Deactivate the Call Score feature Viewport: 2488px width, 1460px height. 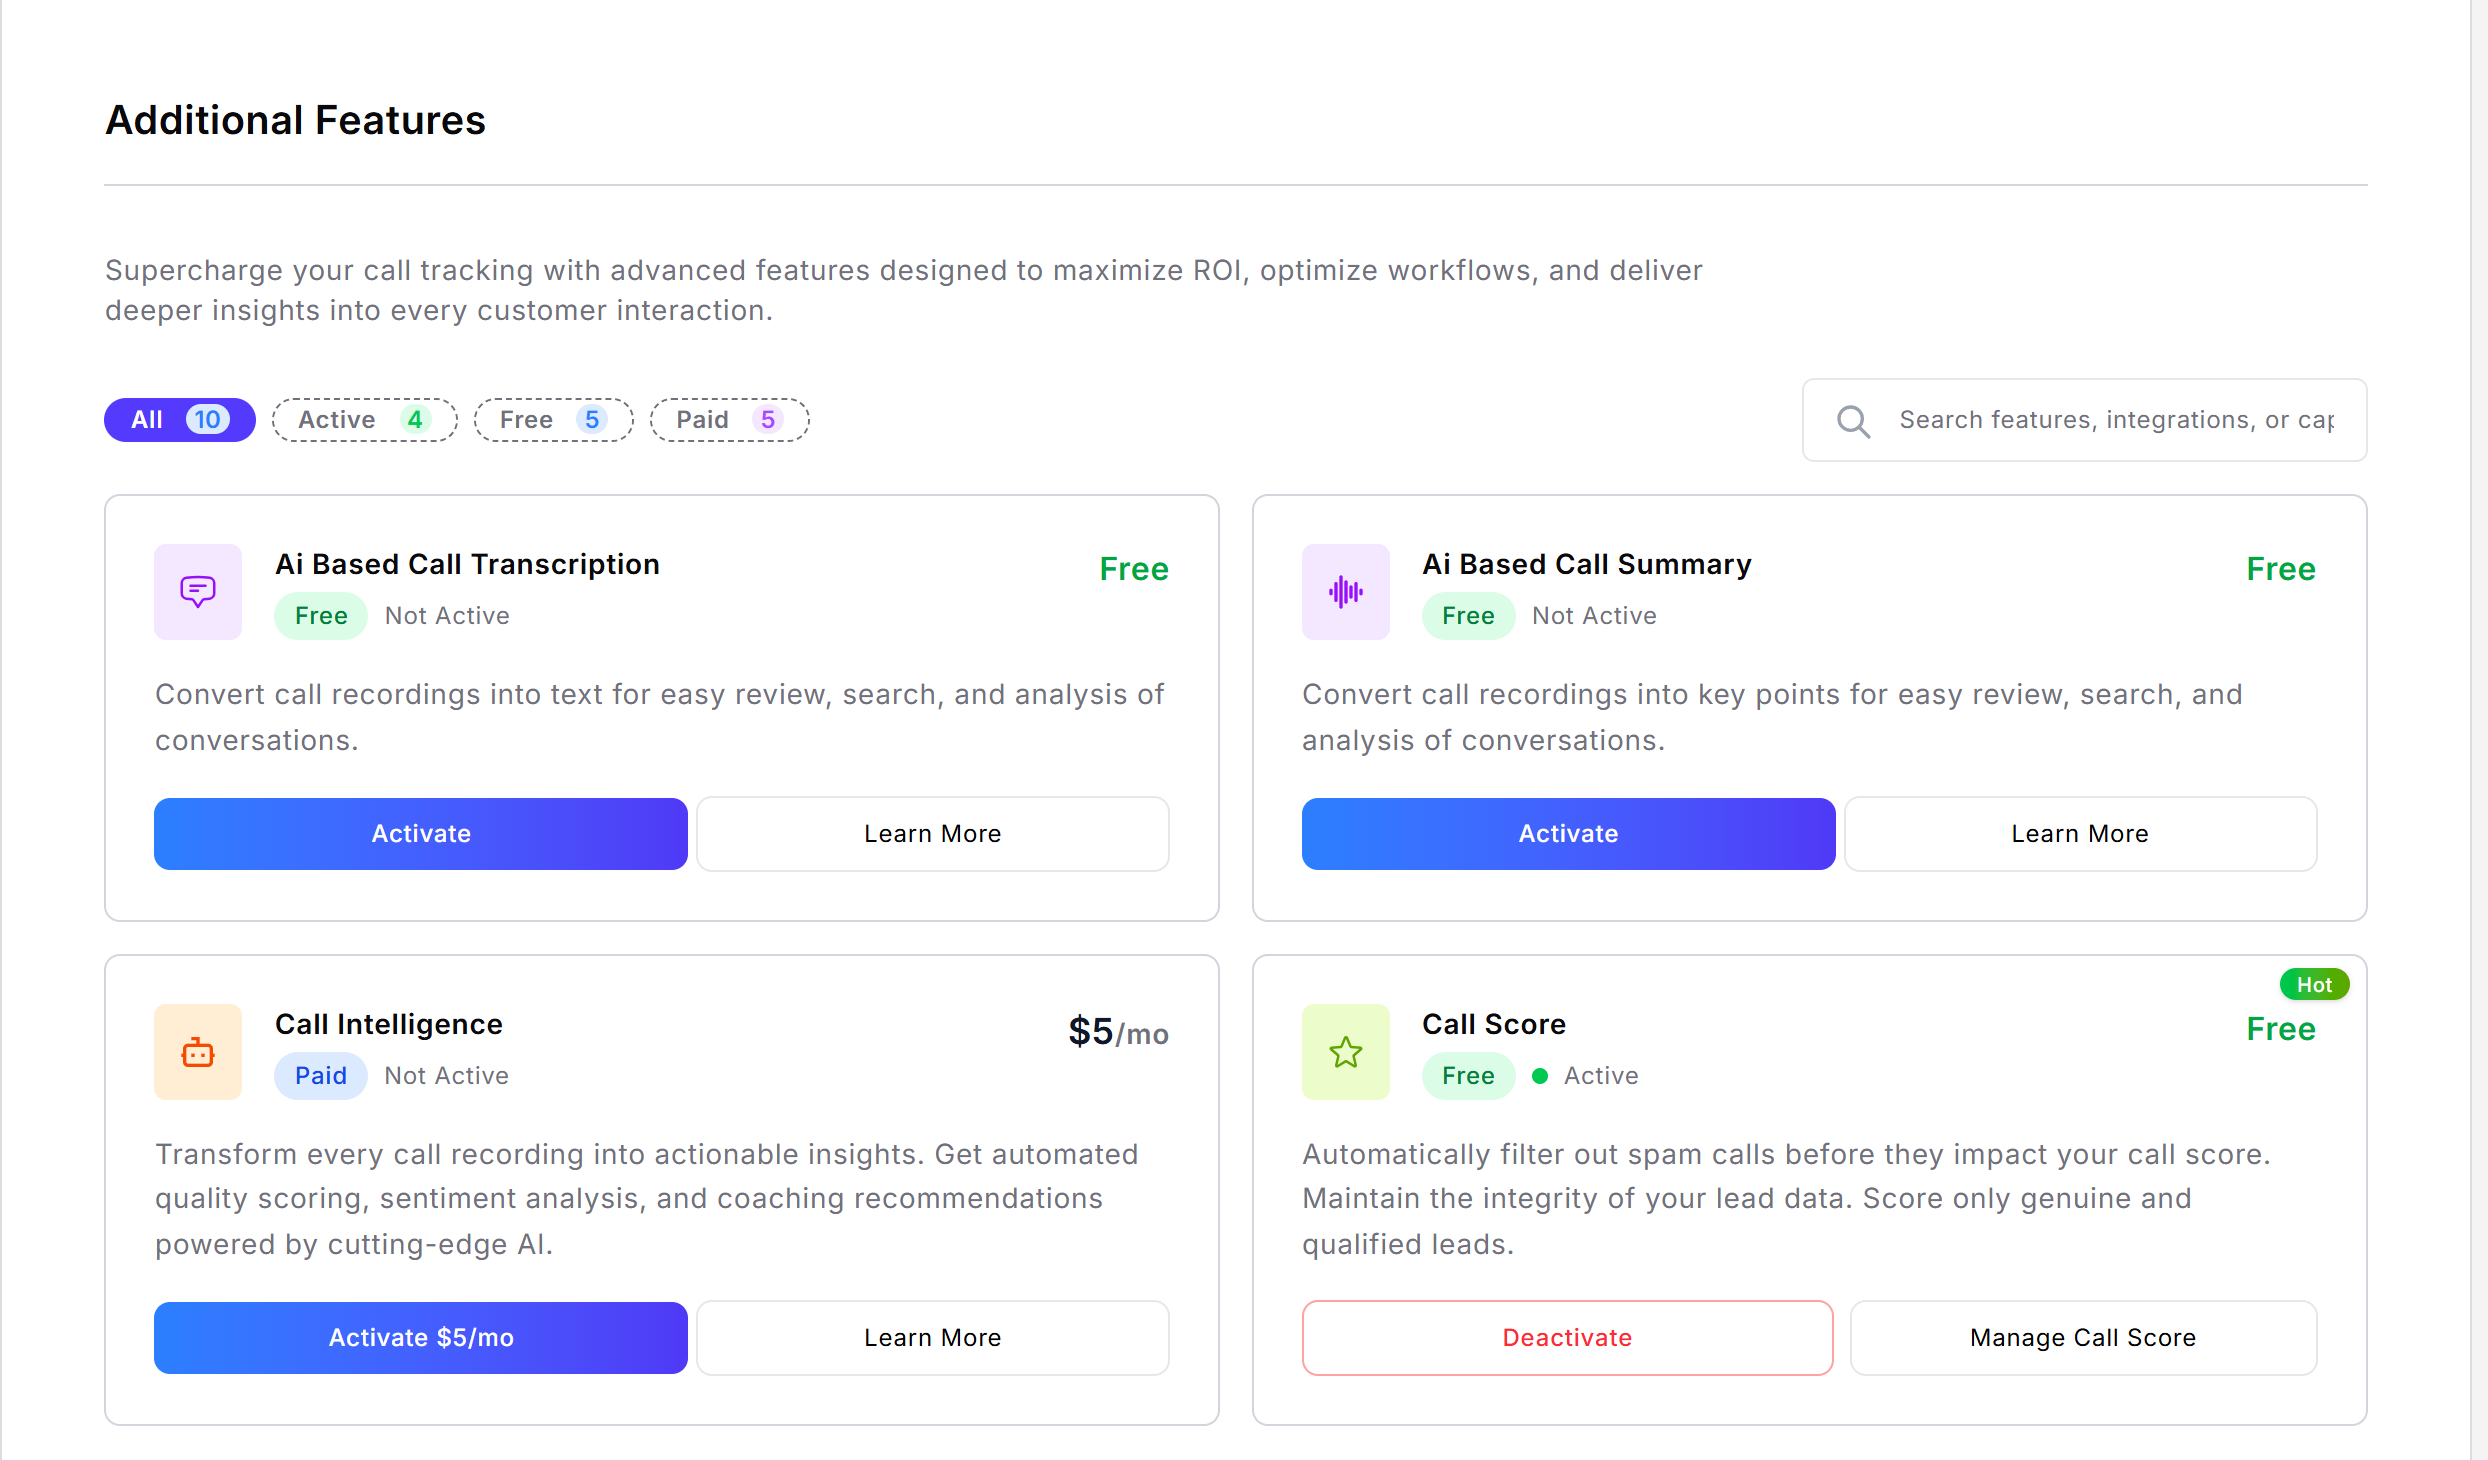pyautogui.click(x=1566, y=1337)
